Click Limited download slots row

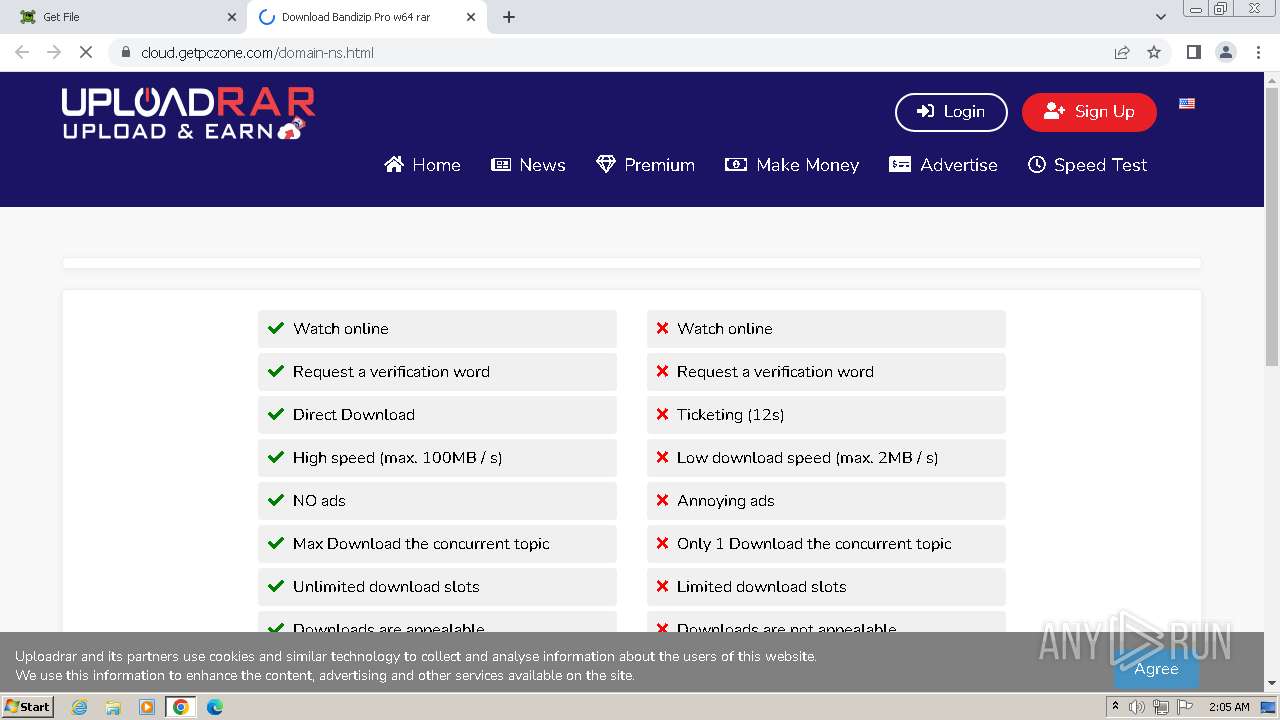coord(826,587)
